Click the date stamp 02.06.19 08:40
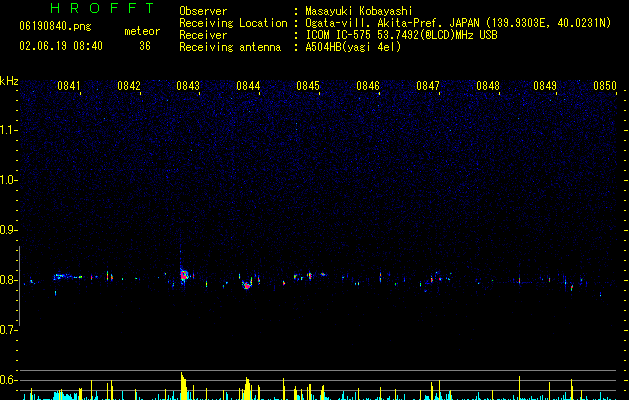 61,46
